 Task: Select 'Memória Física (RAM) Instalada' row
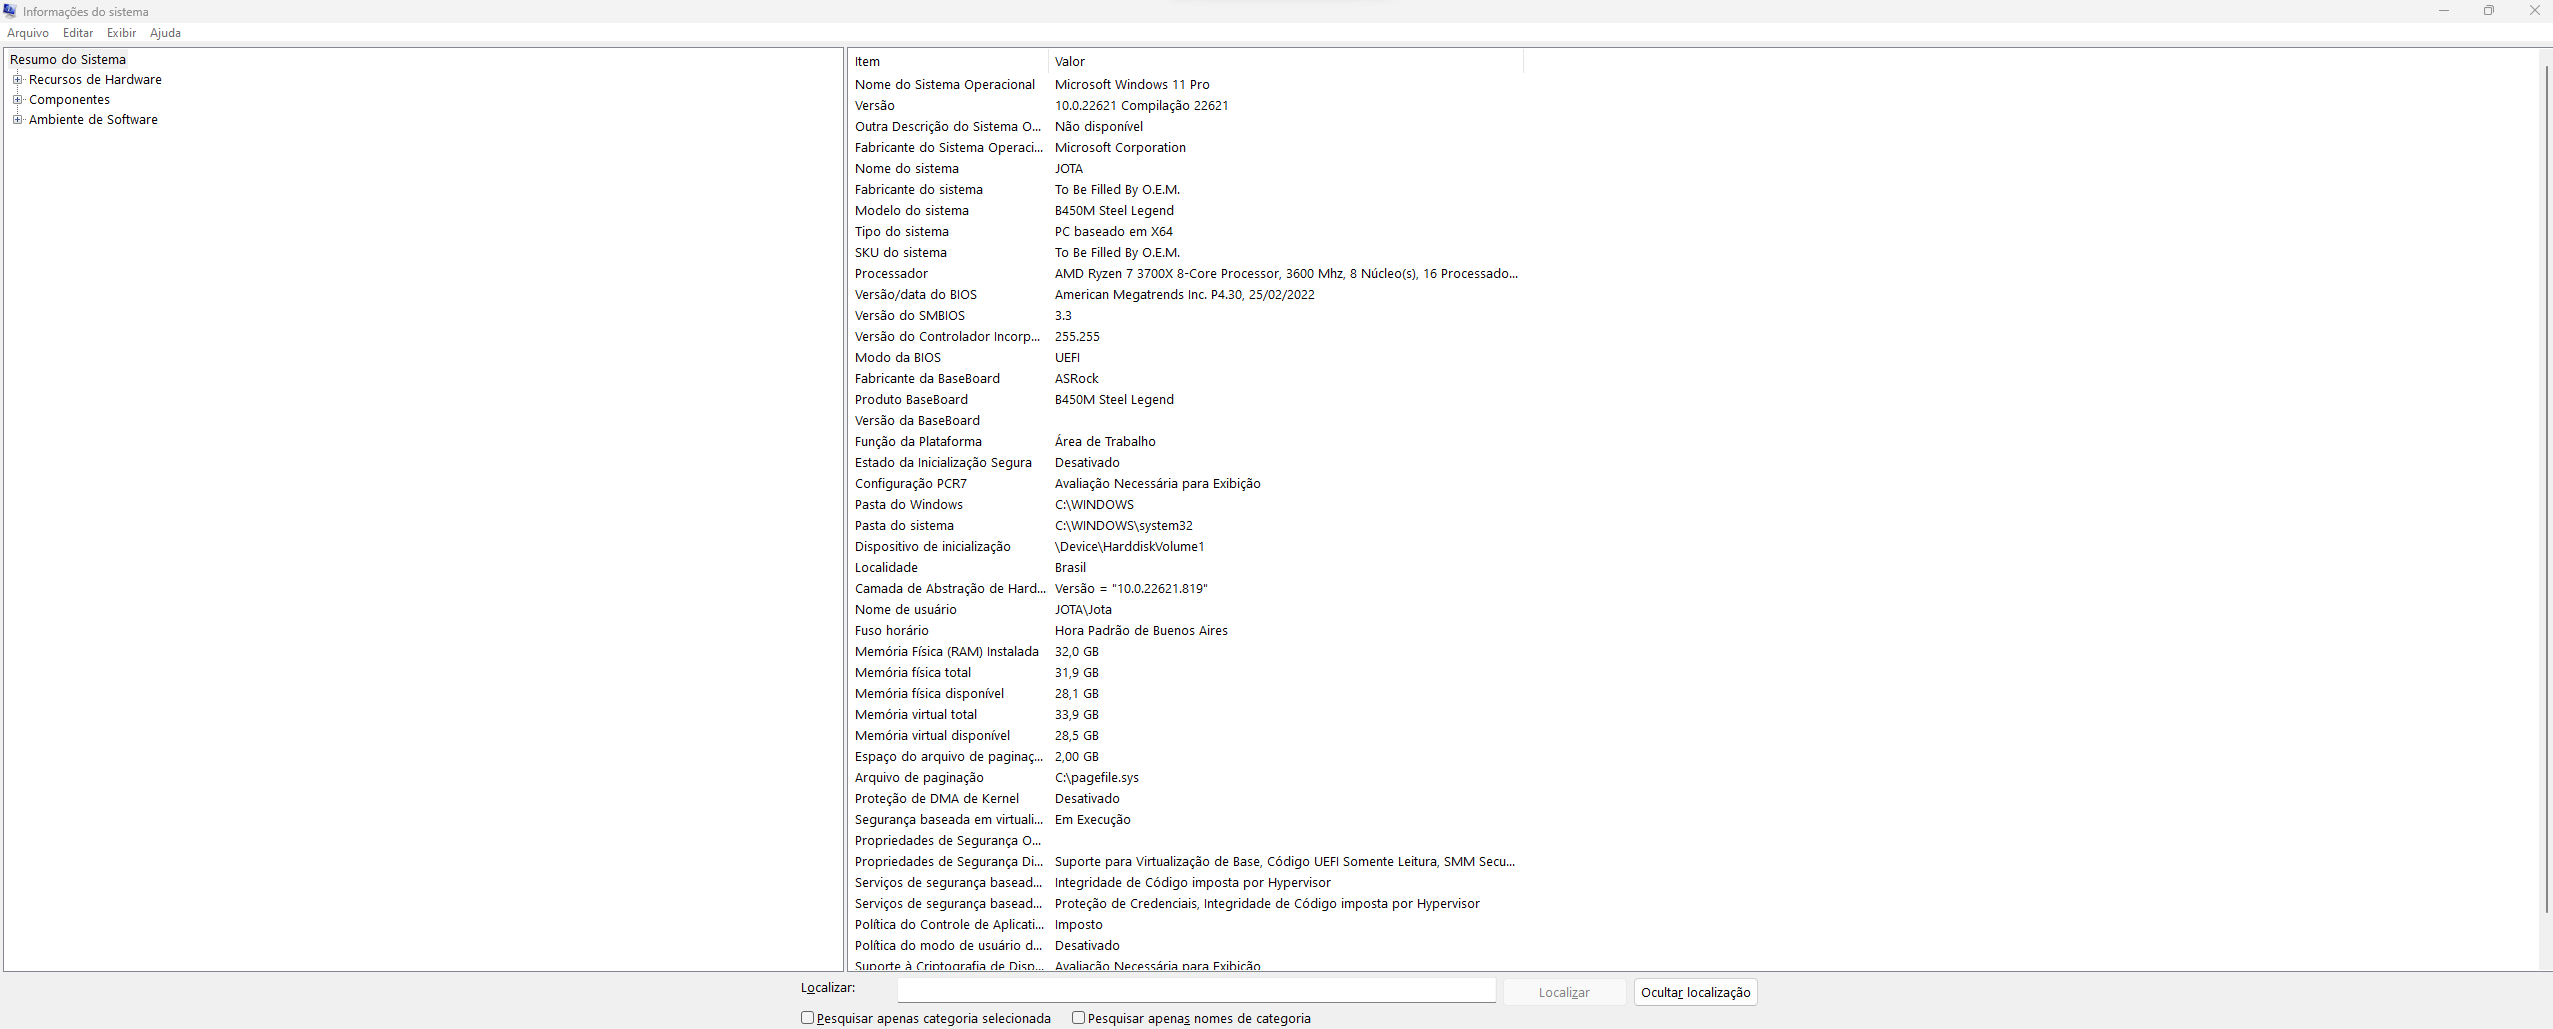1186,651
